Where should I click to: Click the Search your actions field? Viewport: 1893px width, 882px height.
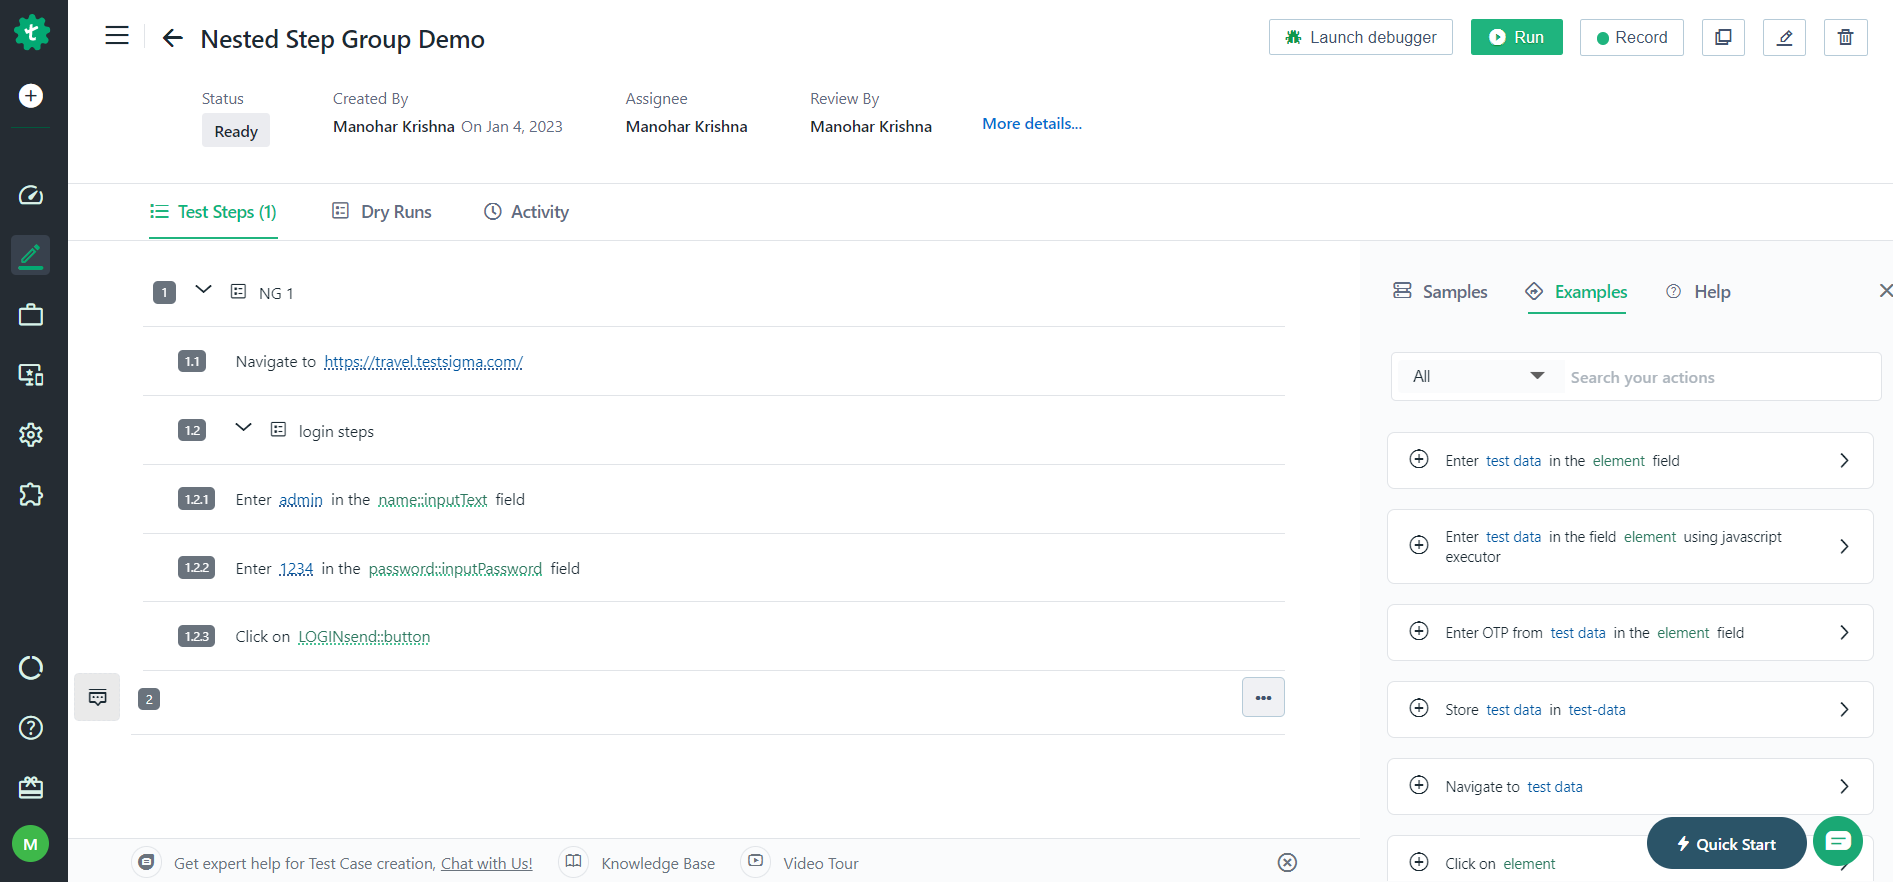(x=1721, y=377)
